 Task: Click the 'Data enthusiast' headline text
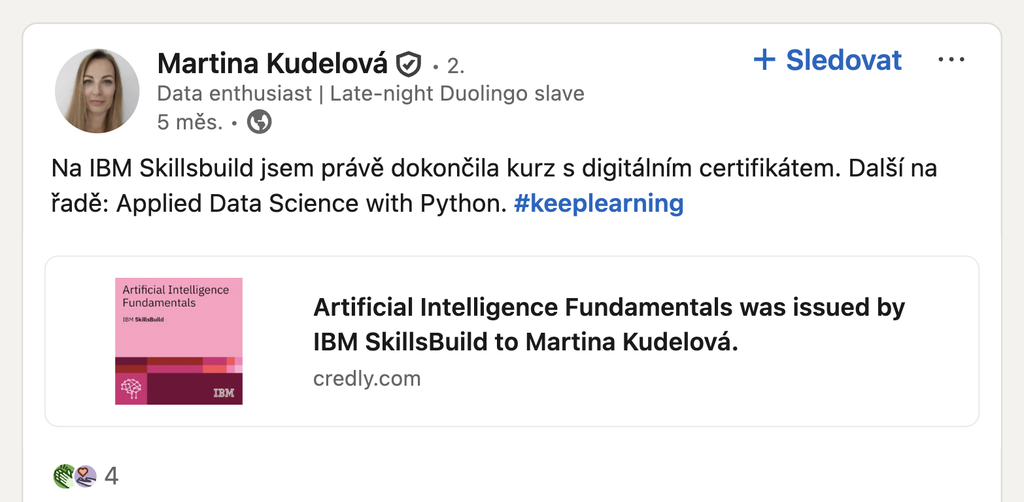[235, 94]
